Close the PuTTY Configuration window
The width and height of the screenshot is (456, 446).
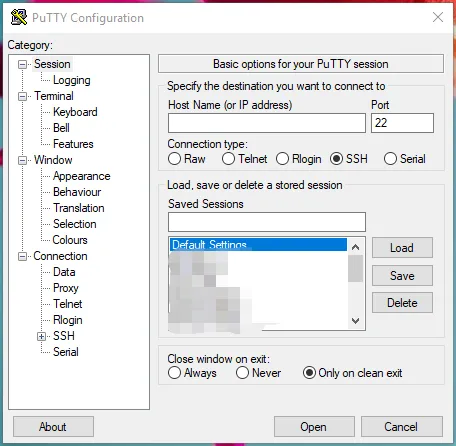pyautogui.click(x=438, y=17)
